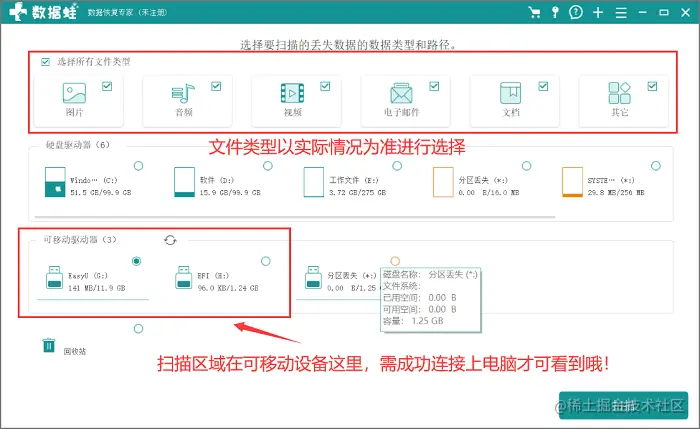Click the 3.72 GB/275 GB text

point(357,192)
